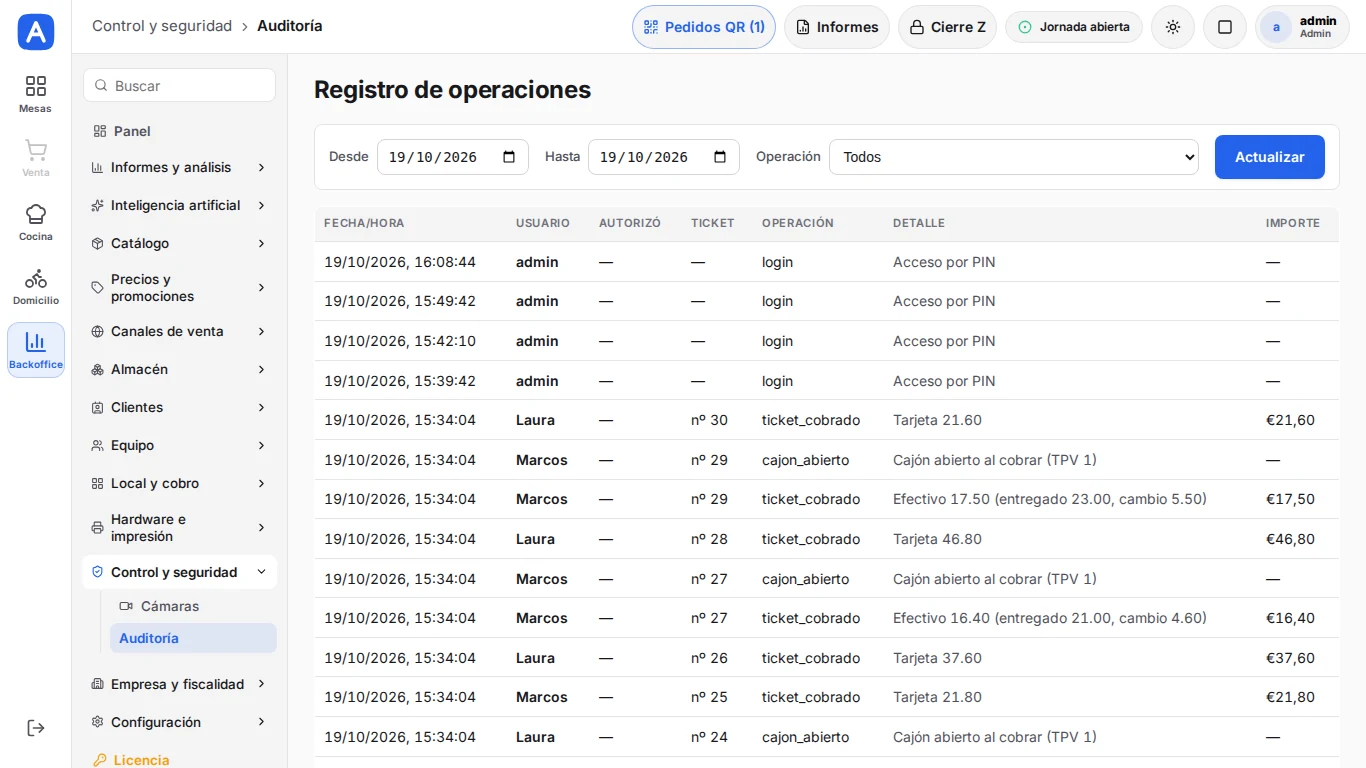The width and height of the screenshot is (1366, 768).
Task: Open the Domicilio delivery bike icon
Action: [36, 278]
